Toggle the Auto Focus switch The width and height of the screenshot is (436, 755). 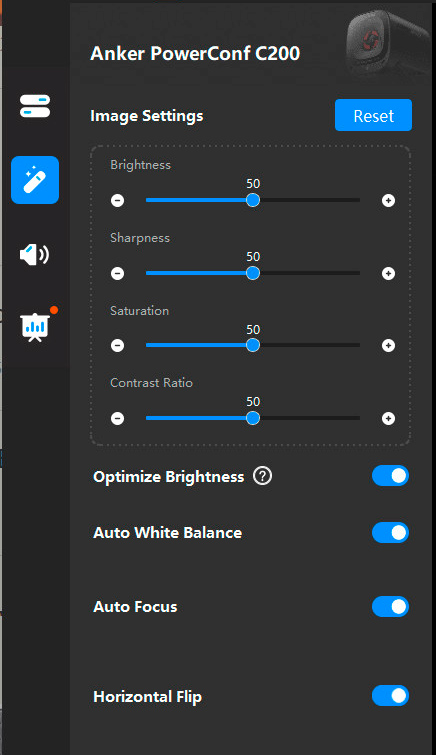click(x=390, y=607)
